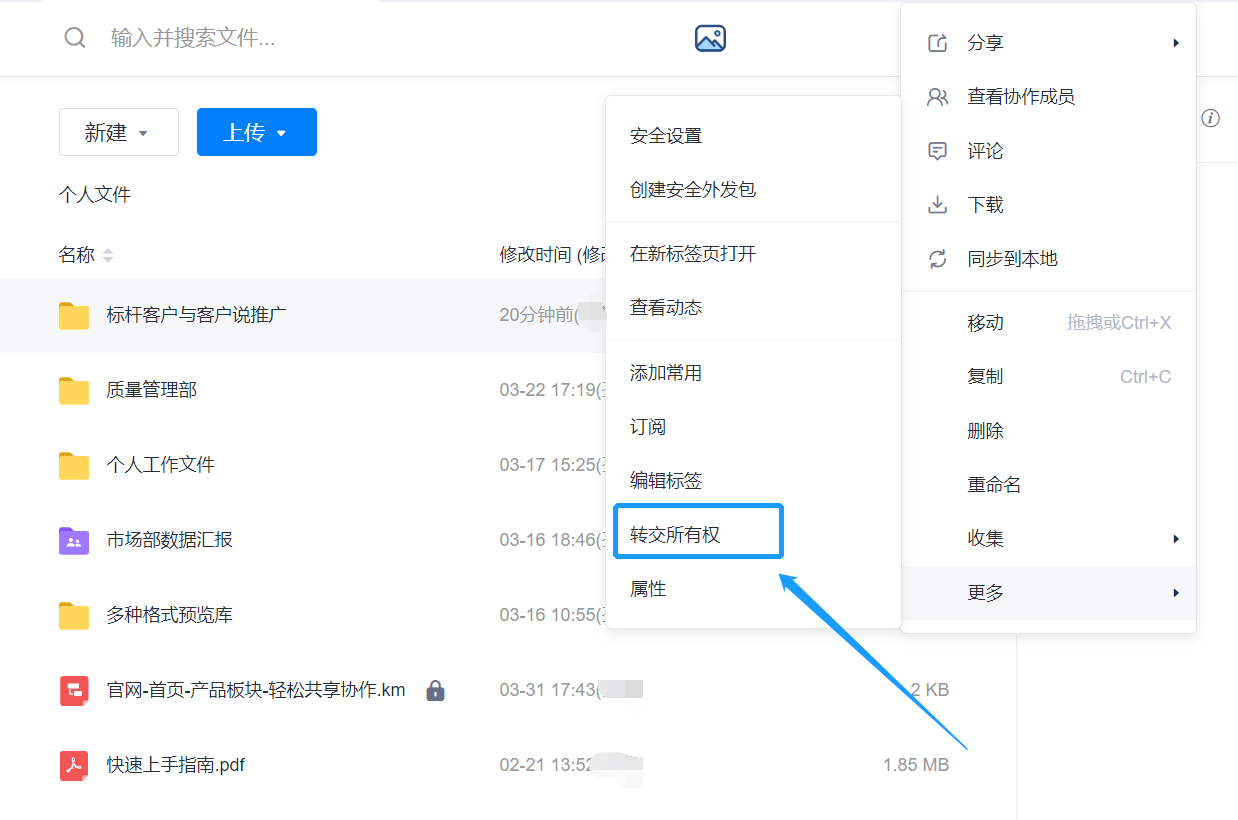The width and height of the screenshot is (1238, 820).
Task: Click the collaborators people icon
Action: [938, 97]
